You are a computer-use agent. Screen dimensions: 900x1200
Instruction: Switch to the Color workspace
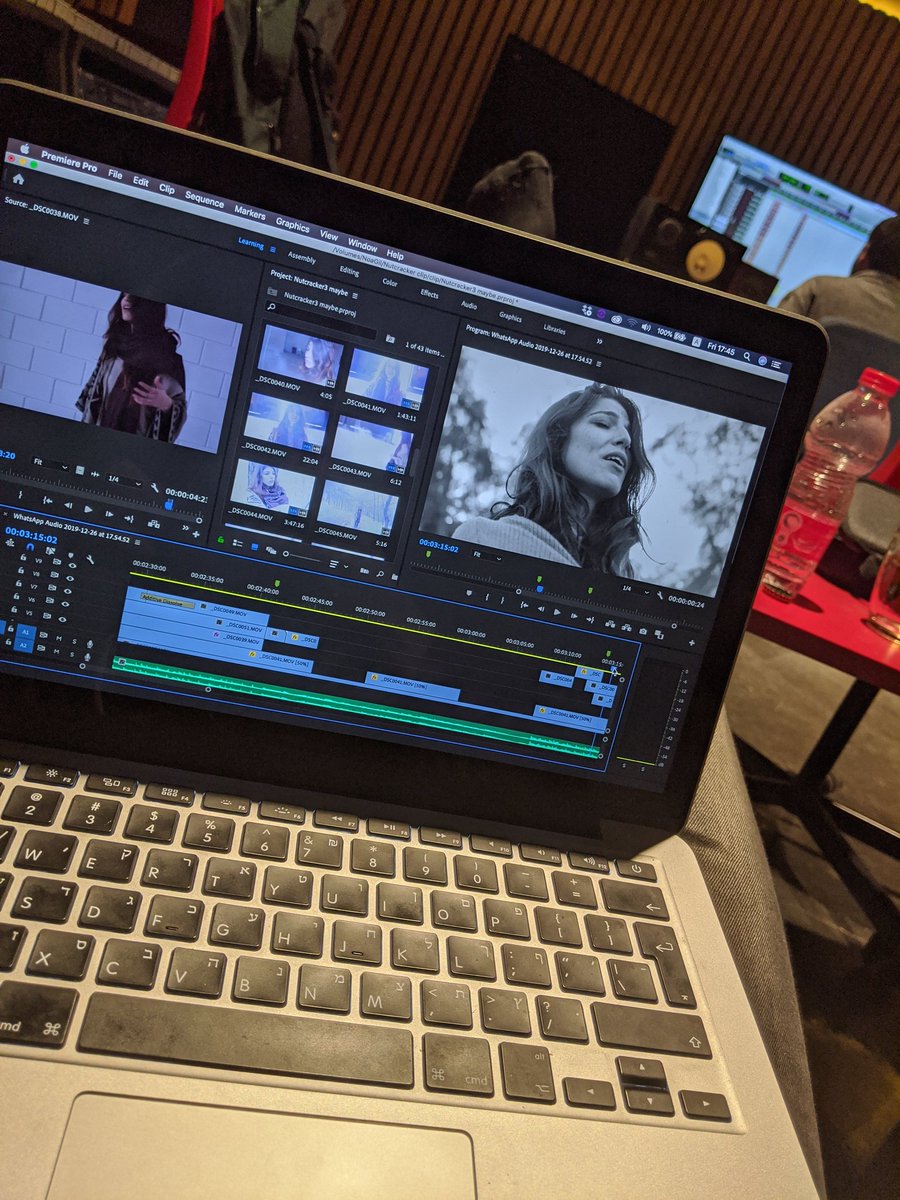pyautogui.click(x=390, y=282)
